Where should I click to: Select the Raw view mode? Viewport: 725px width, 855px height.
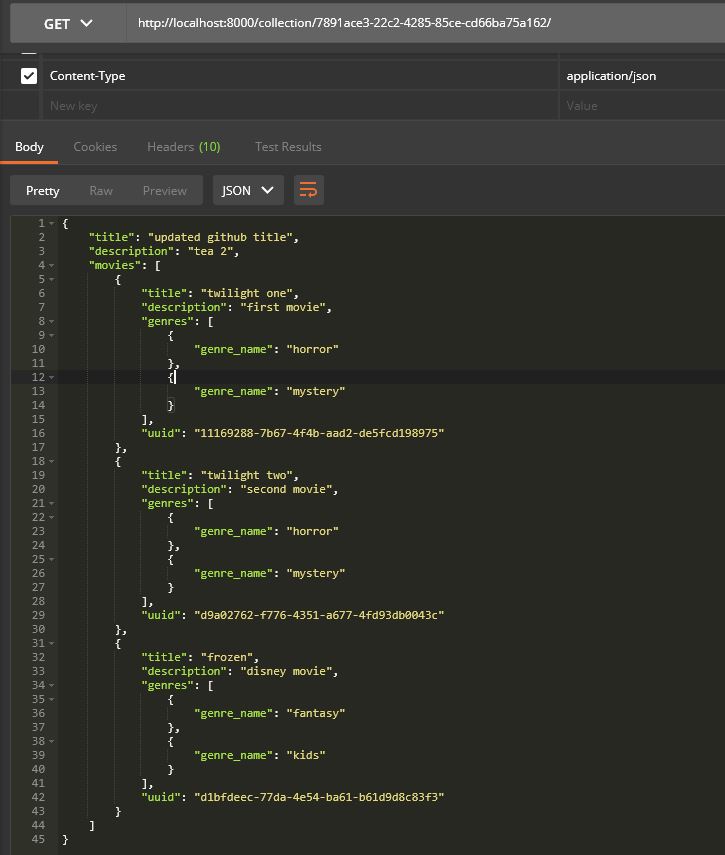[x=101, y=190]
